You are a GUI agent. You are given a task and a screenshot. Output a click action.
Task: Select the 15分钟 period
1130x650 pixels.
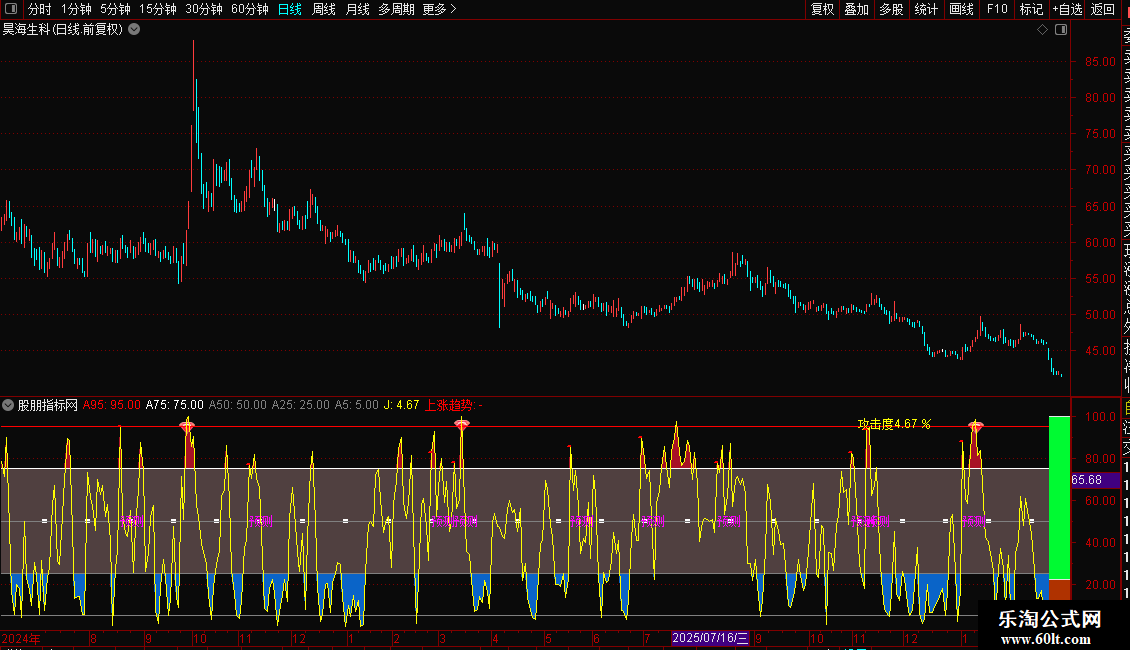pyautogui.click(x=158, y=9)
